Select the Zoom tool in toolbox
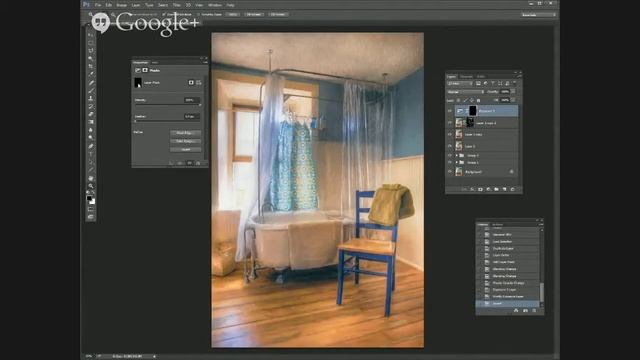This screenshot has width=640, height=360. click(91, 186)
